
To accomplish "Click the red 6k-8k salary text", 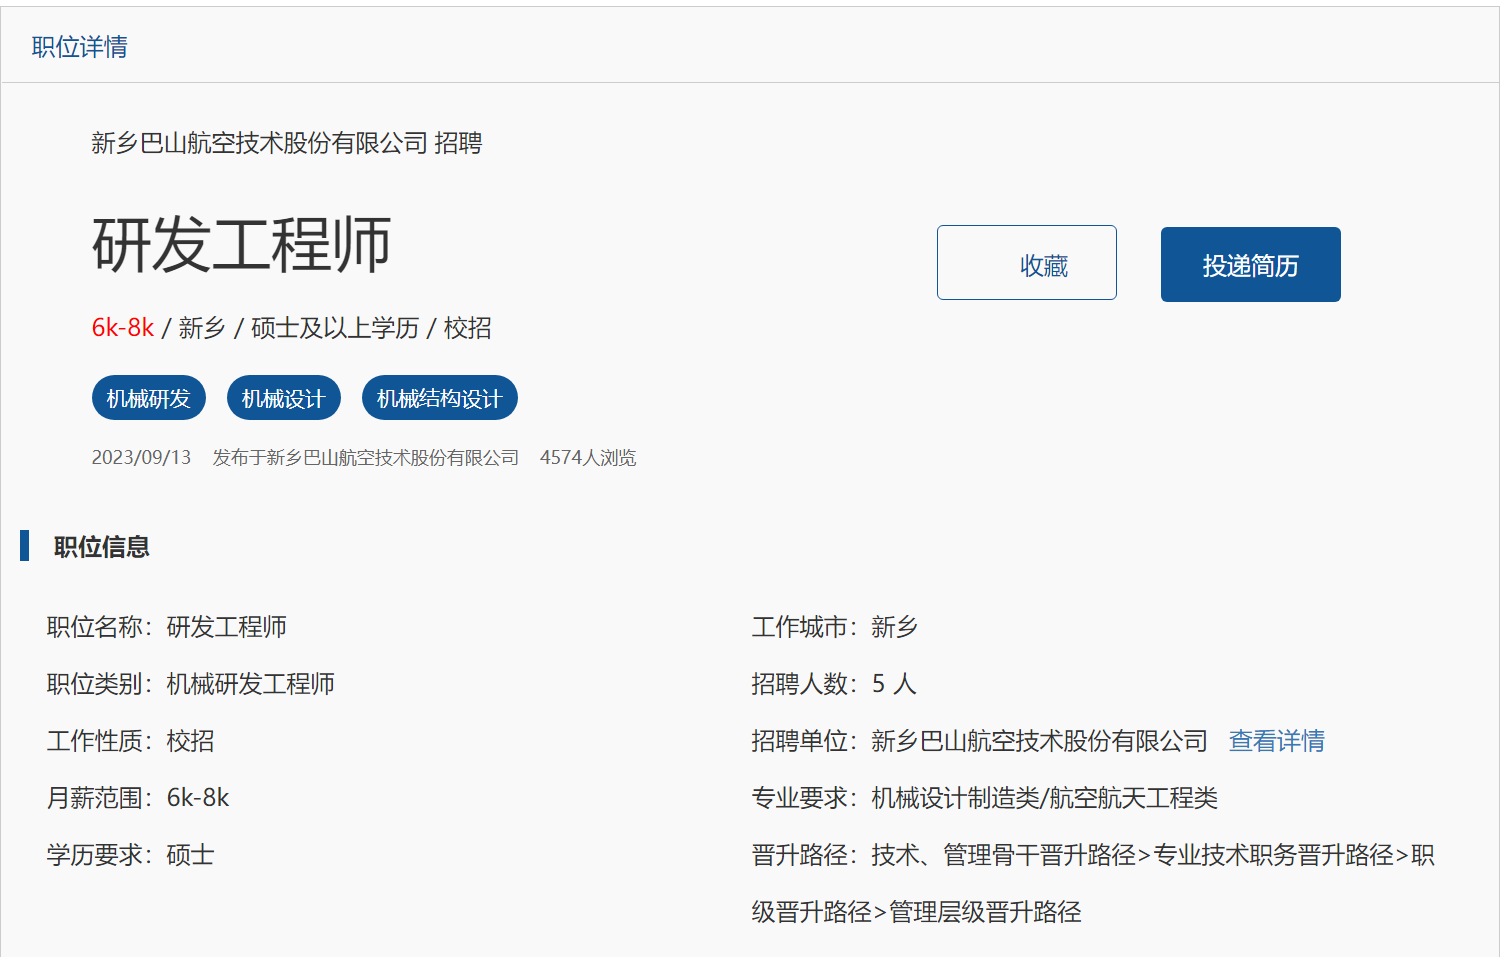I will pyautogui.click(x=122, y=328).
